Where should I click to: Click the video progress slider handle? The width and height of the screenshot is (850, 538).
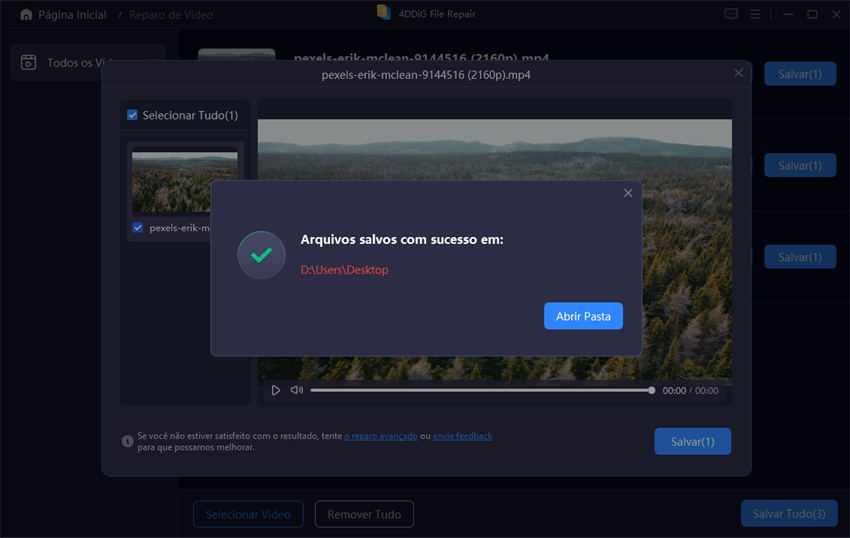click(651, 390)
